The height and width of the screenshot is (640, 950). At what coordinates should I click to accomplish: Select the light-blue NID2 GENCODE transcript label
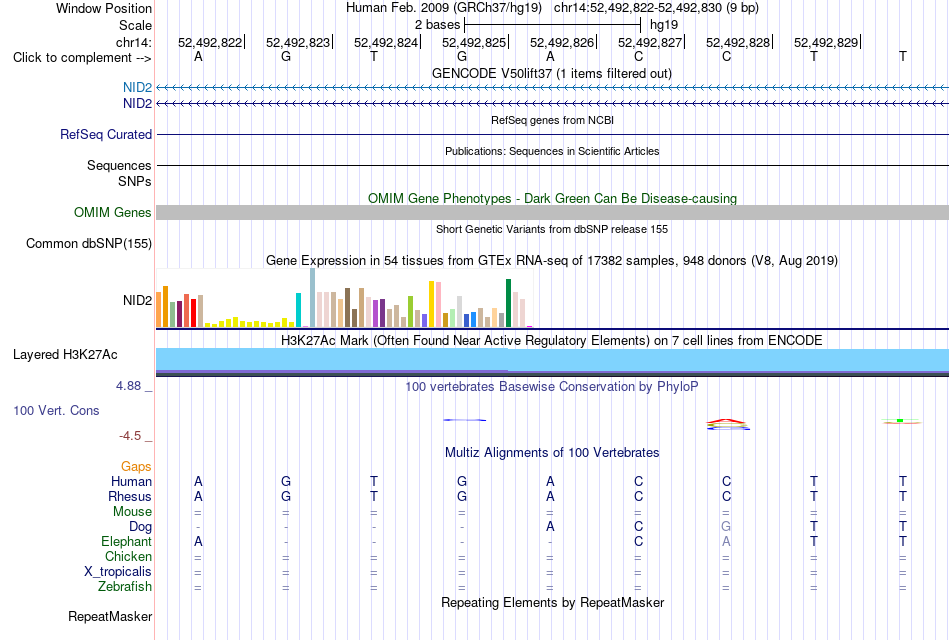(138, 88)
